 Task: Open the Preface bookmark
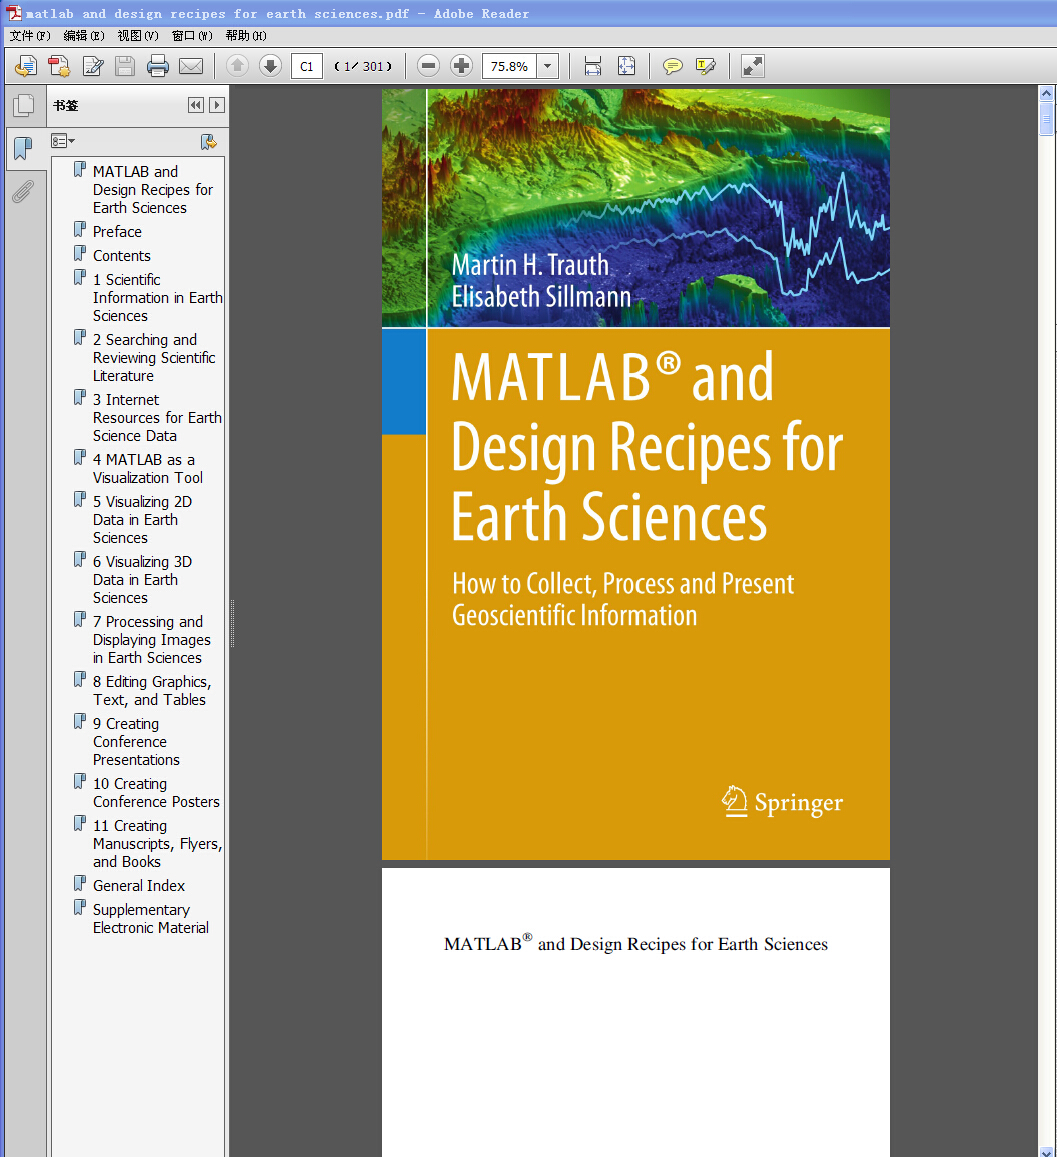pyautogui.click(x=117, y=232)
